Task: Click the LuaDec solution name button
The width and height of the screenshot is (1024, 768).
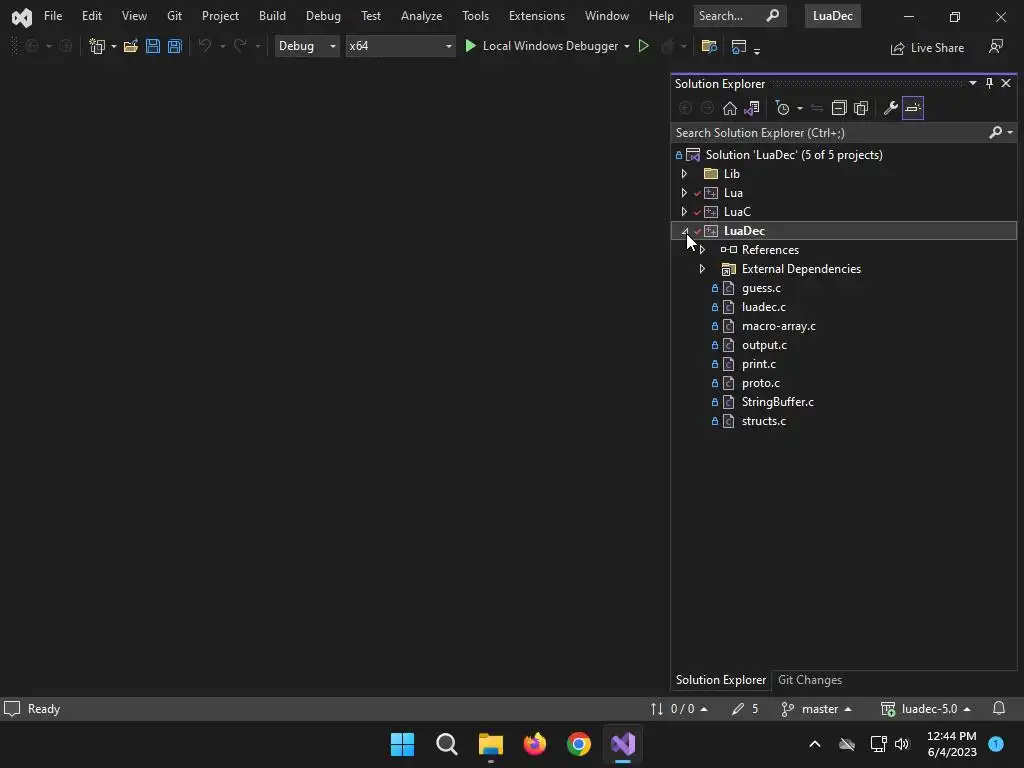Action: pos(833,16)
